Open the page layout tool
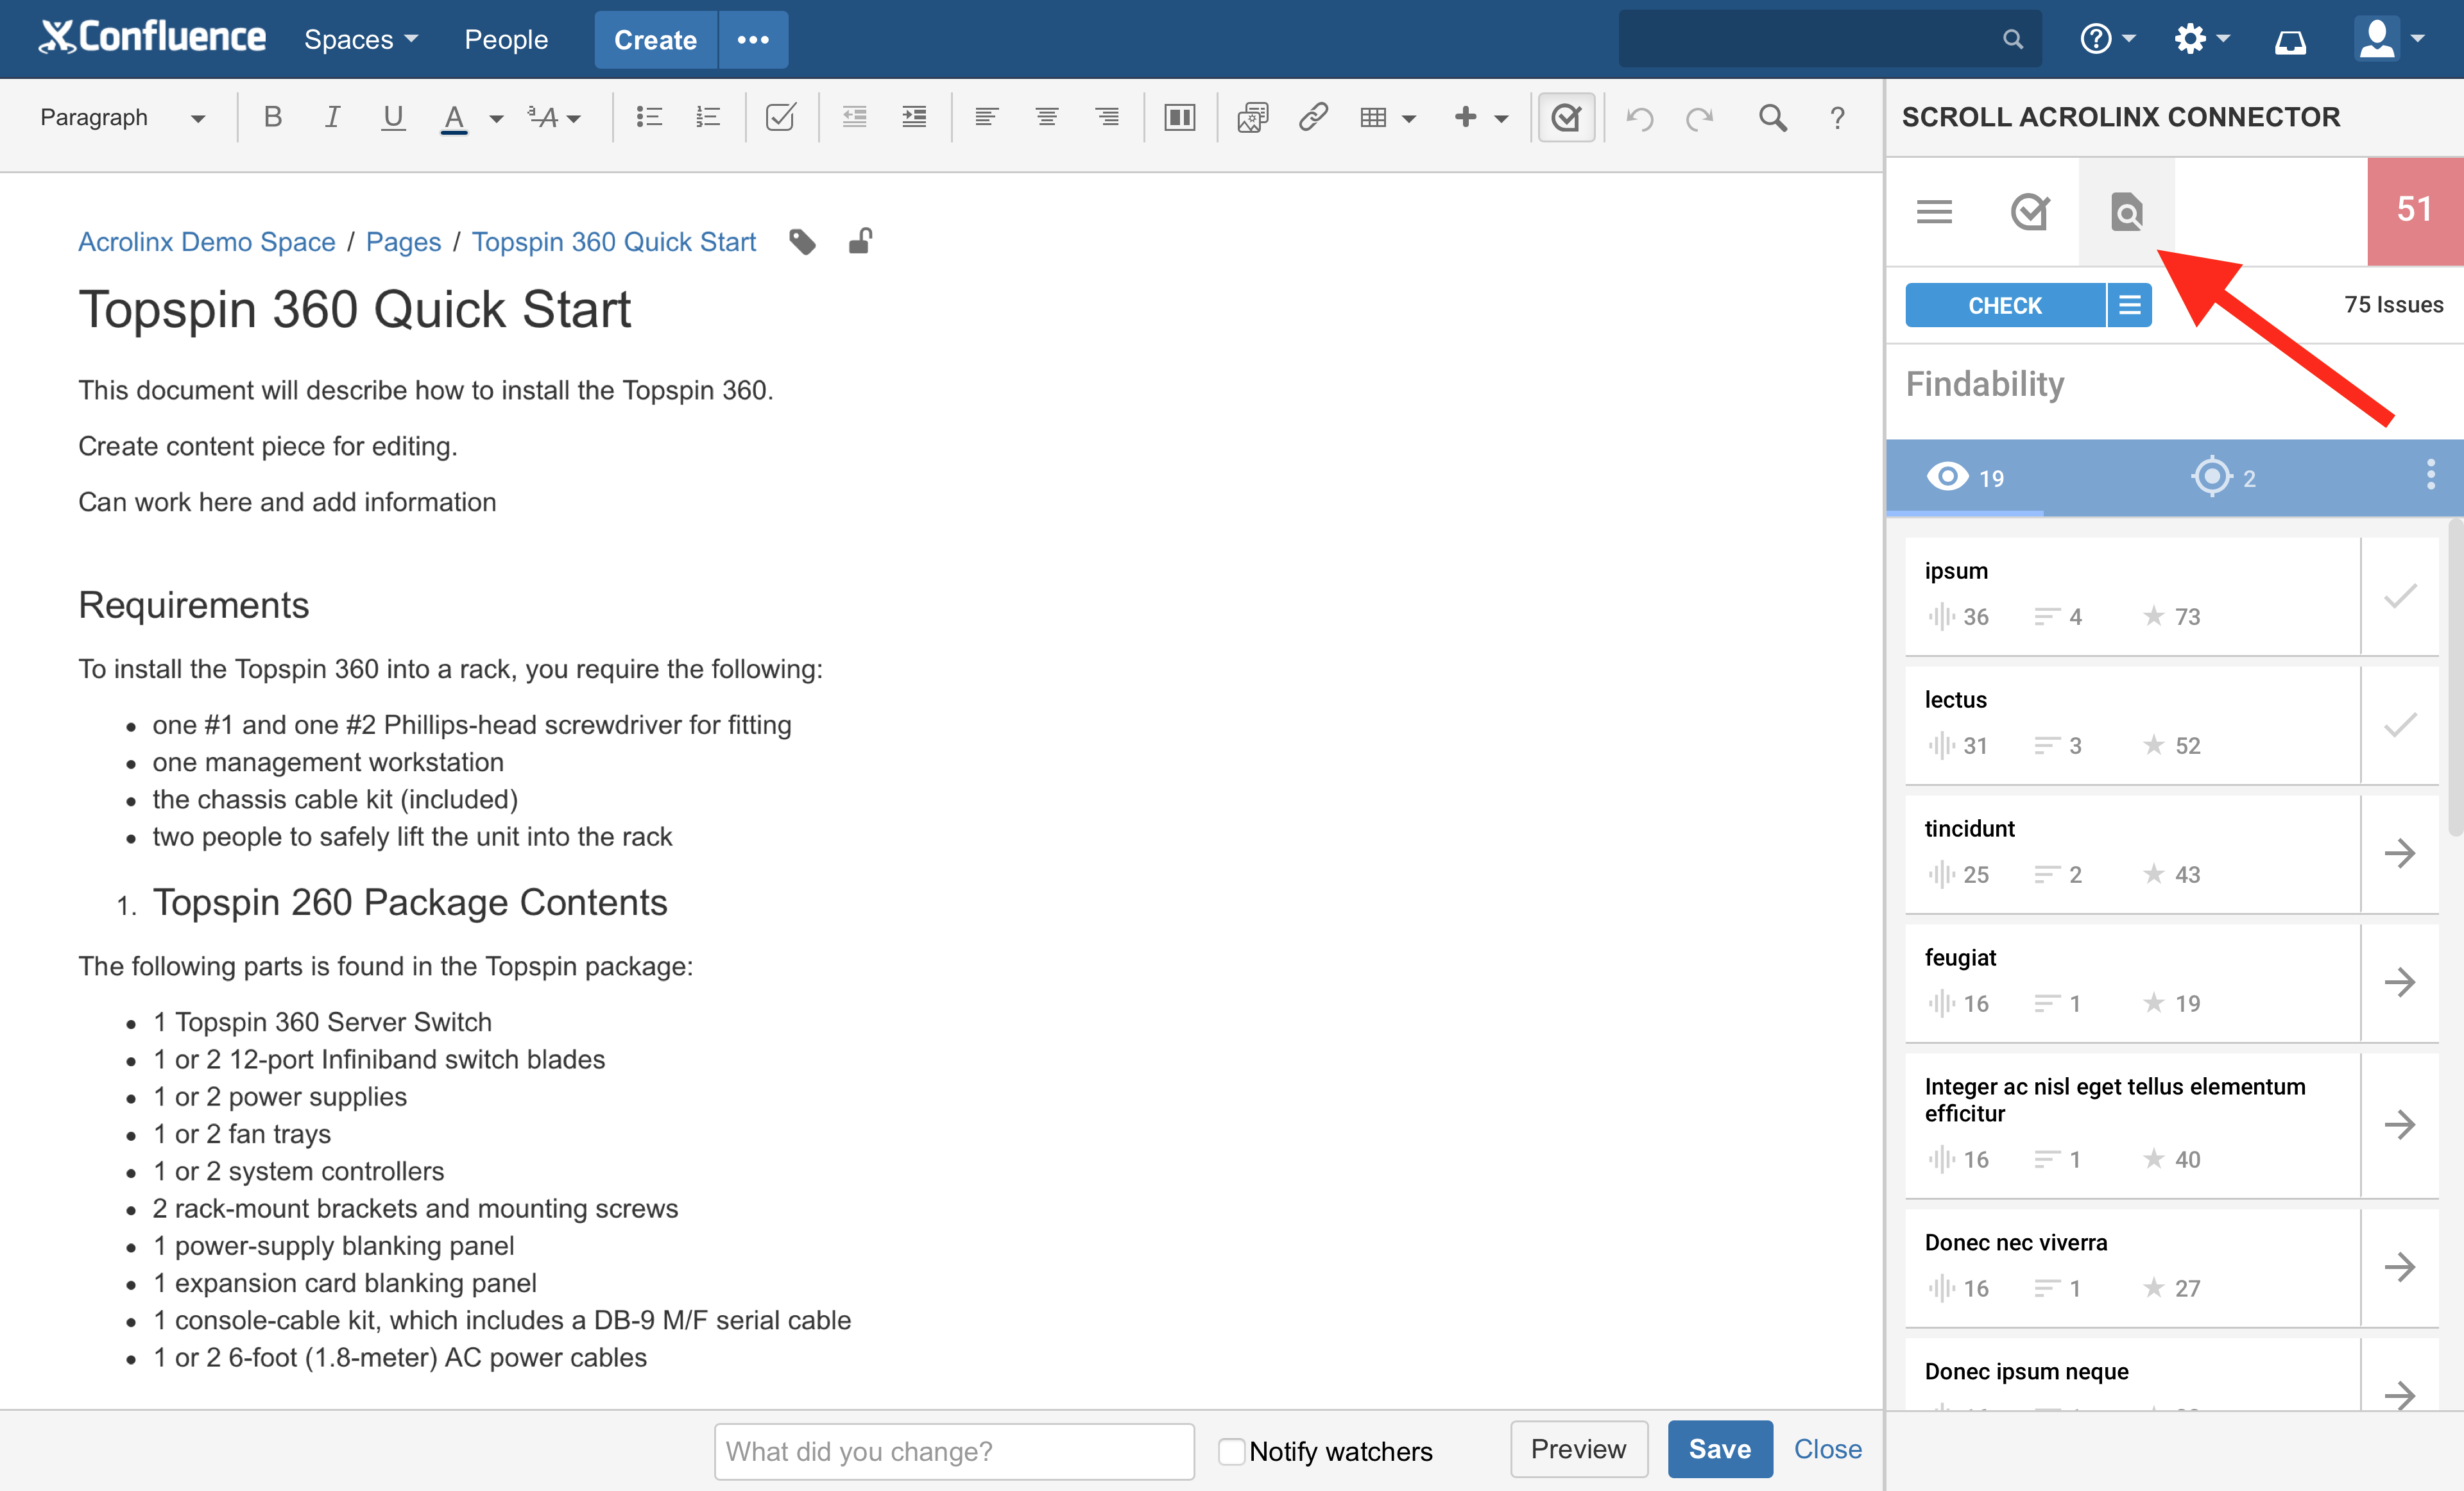The width and height of the screenshot is (2464, 1491). [1180, 117]
